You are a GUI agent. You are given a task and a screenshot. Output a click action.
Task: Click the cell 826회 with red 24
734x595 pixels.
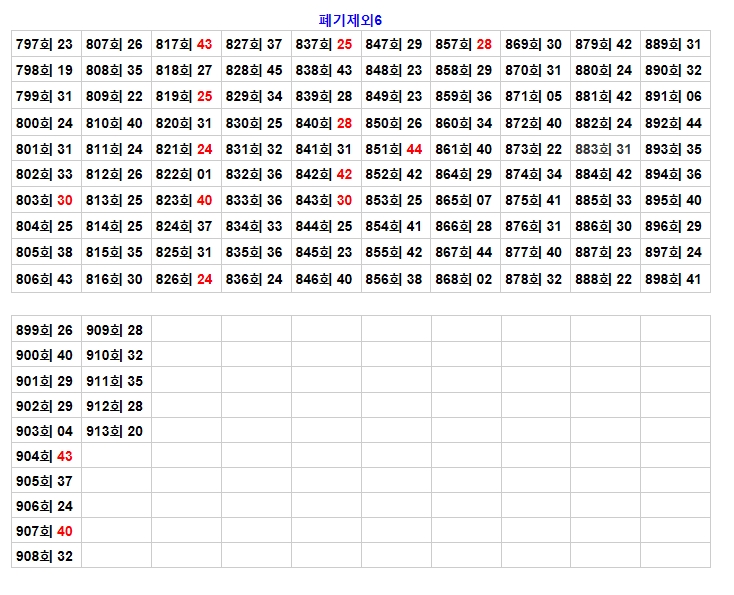coord(185,279)
